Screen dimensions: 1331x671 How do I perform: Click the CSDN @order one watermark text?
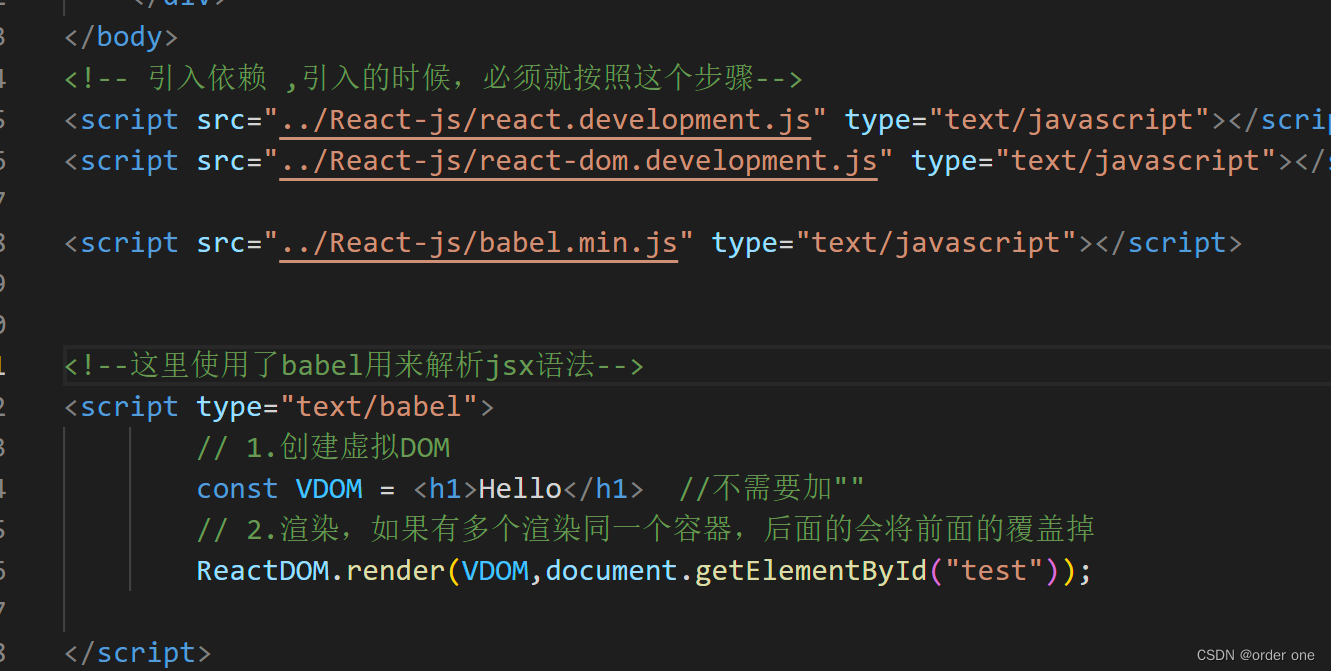pos(1256,654)
